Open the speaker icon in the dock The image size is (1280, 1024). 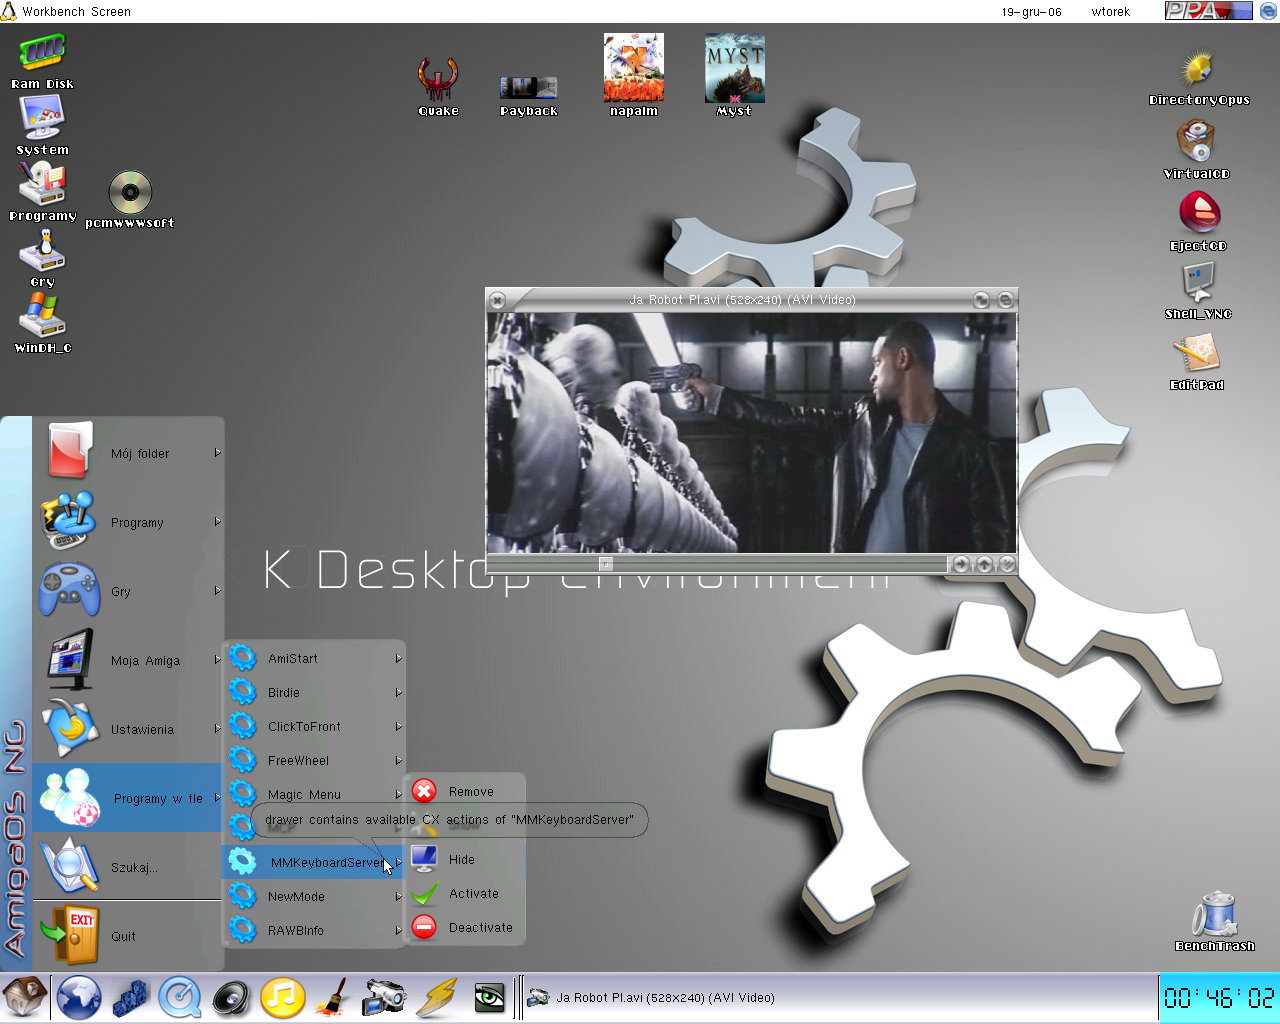[231, 997]
